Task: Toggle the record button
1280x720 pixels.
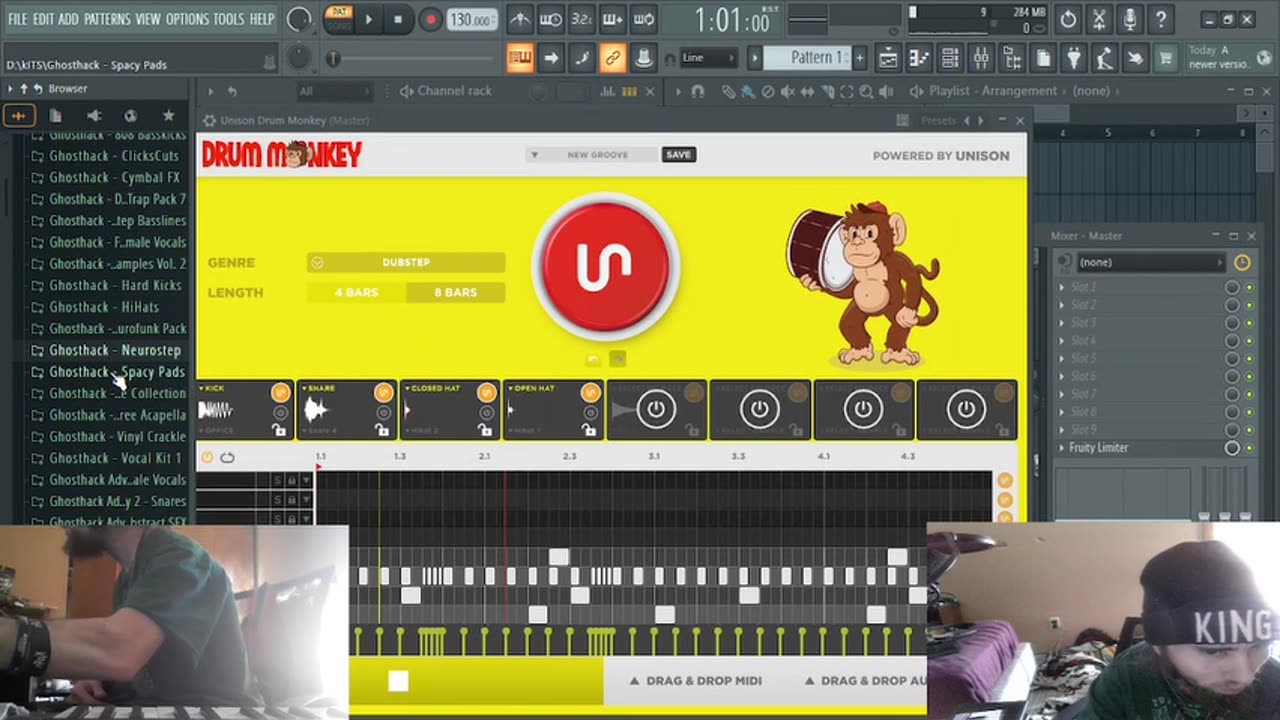Action: [x=430, y=19]
